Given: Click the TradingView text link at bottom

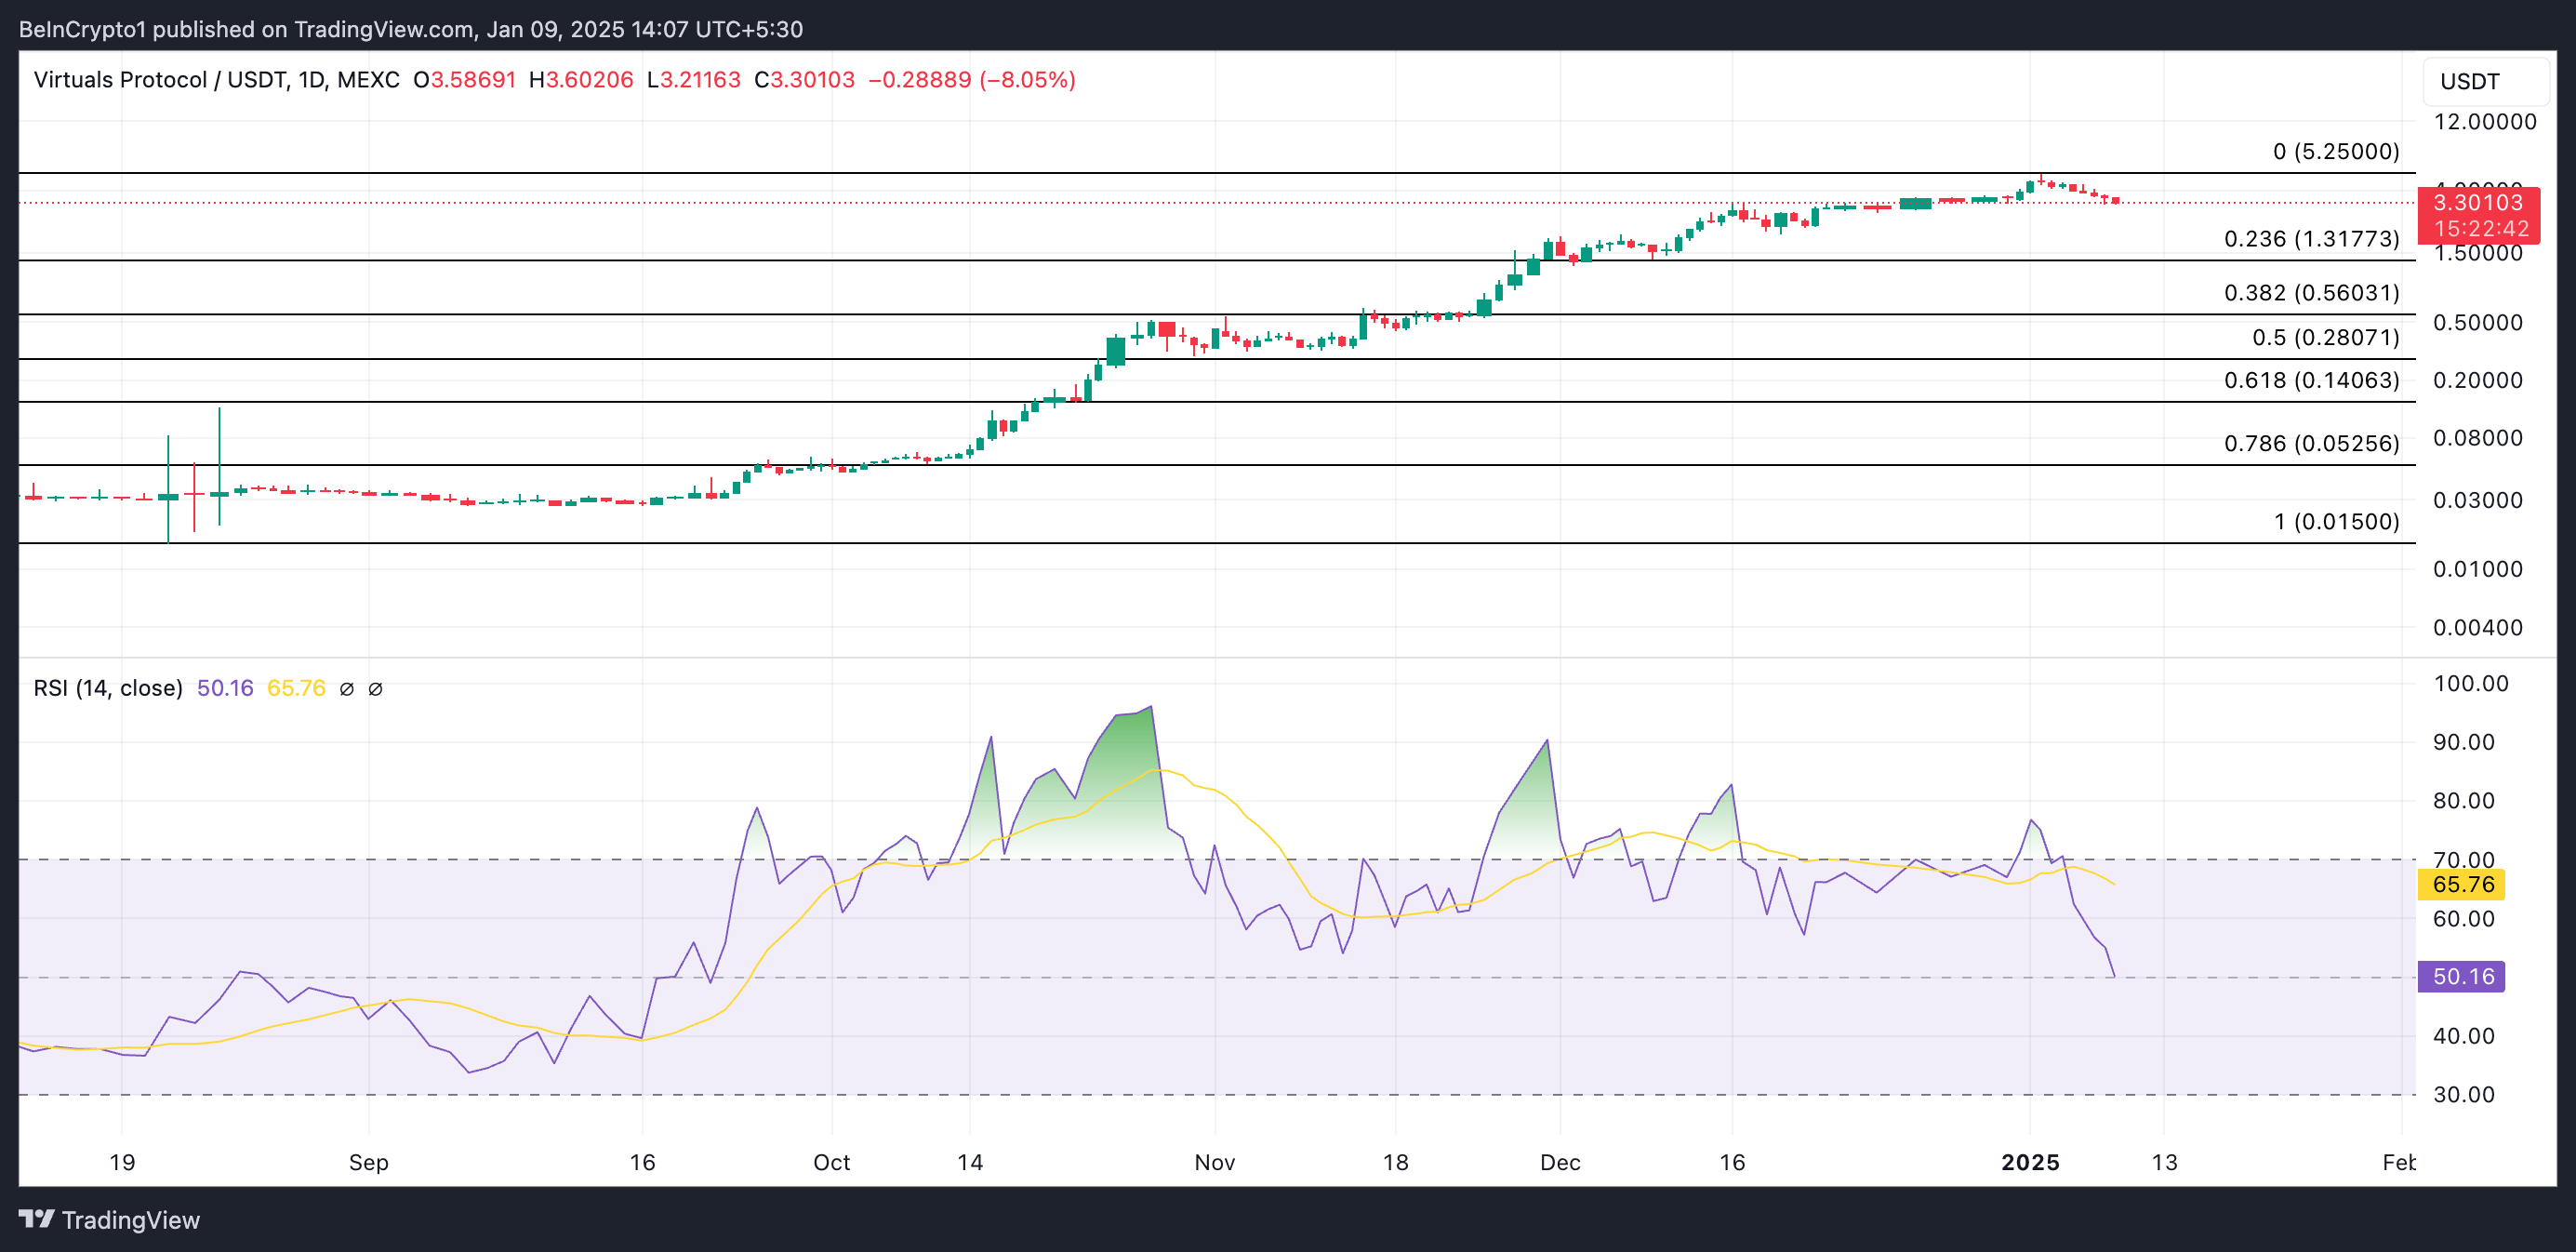Looking at the screenshot, I should 130,1220.
